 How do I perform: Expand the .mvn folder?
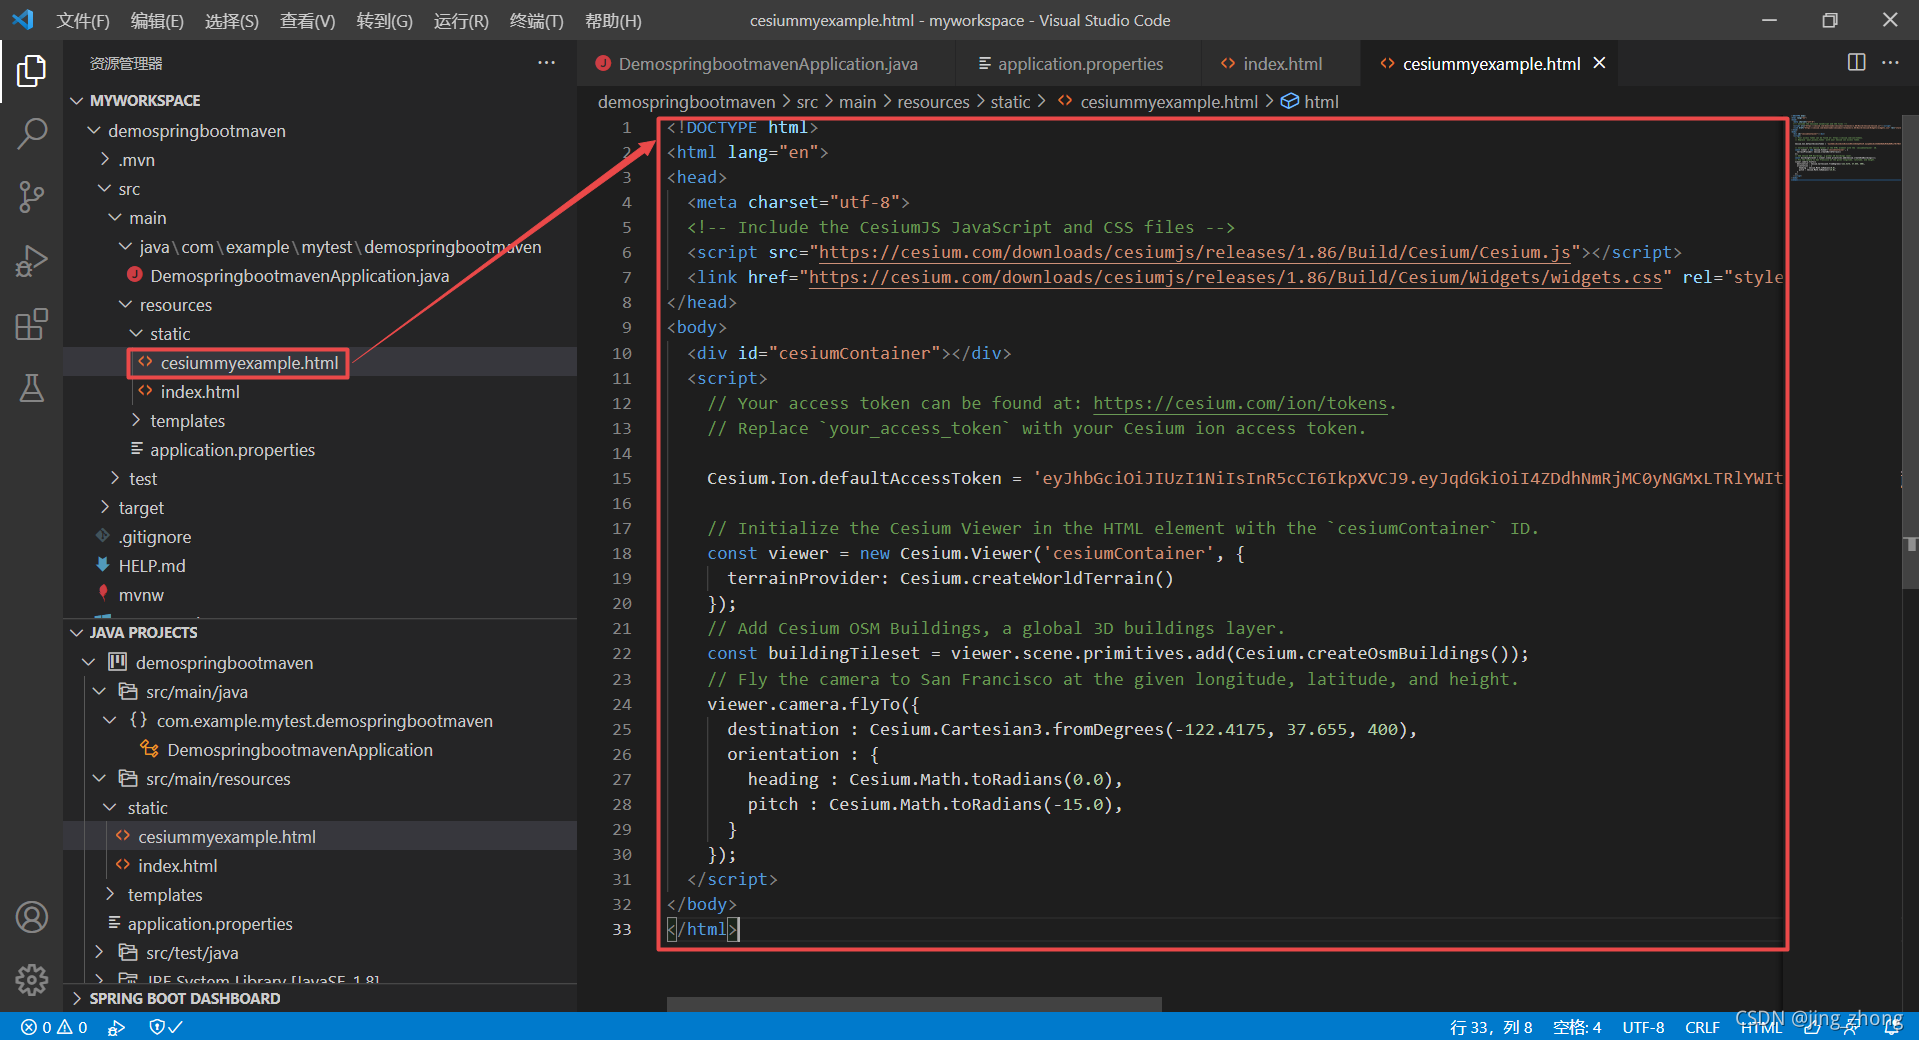click(x=136, y=160)
